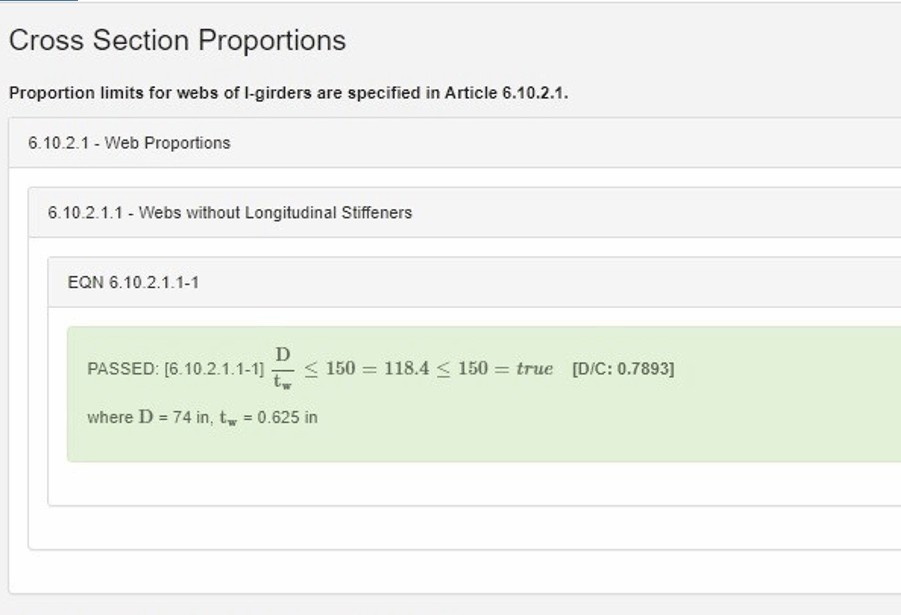Click the D over tw fraction
Image resolution: width=901 pixels, height=615 pixels.
[x=282, y=368]
